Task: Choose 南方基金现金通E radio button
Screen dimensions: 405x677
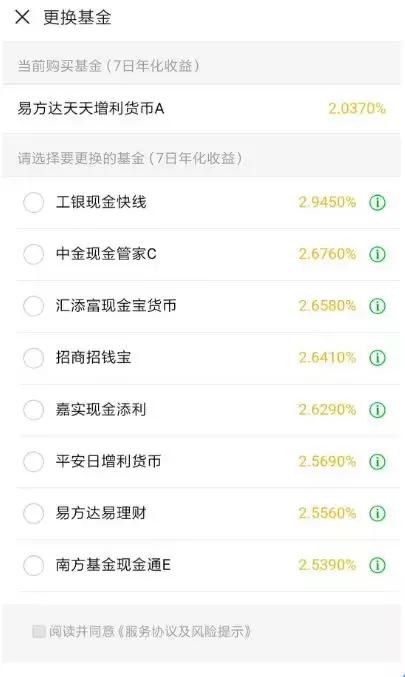Action: click(33, 565)
